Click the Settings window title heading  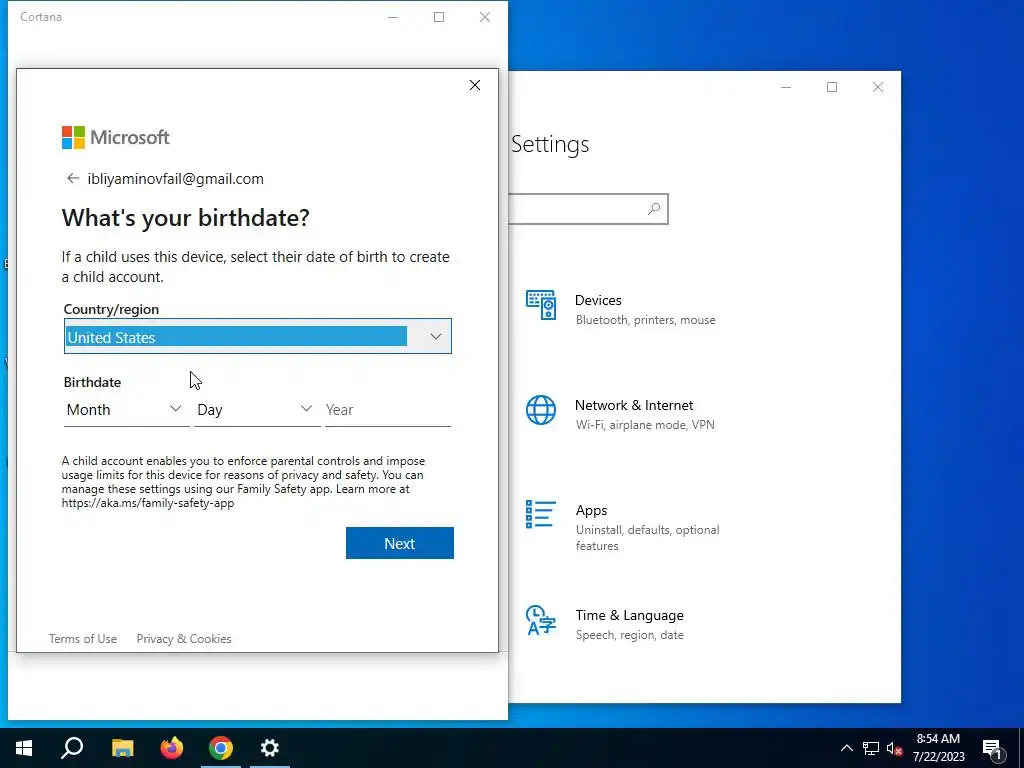tap(550, 144)
